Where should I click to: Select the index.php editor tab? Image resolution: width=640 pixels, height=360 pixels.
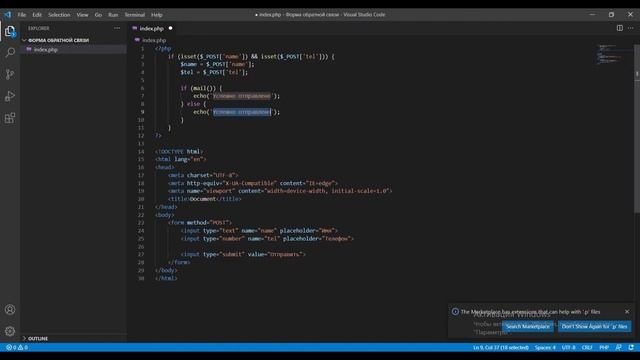coord(151,28)
